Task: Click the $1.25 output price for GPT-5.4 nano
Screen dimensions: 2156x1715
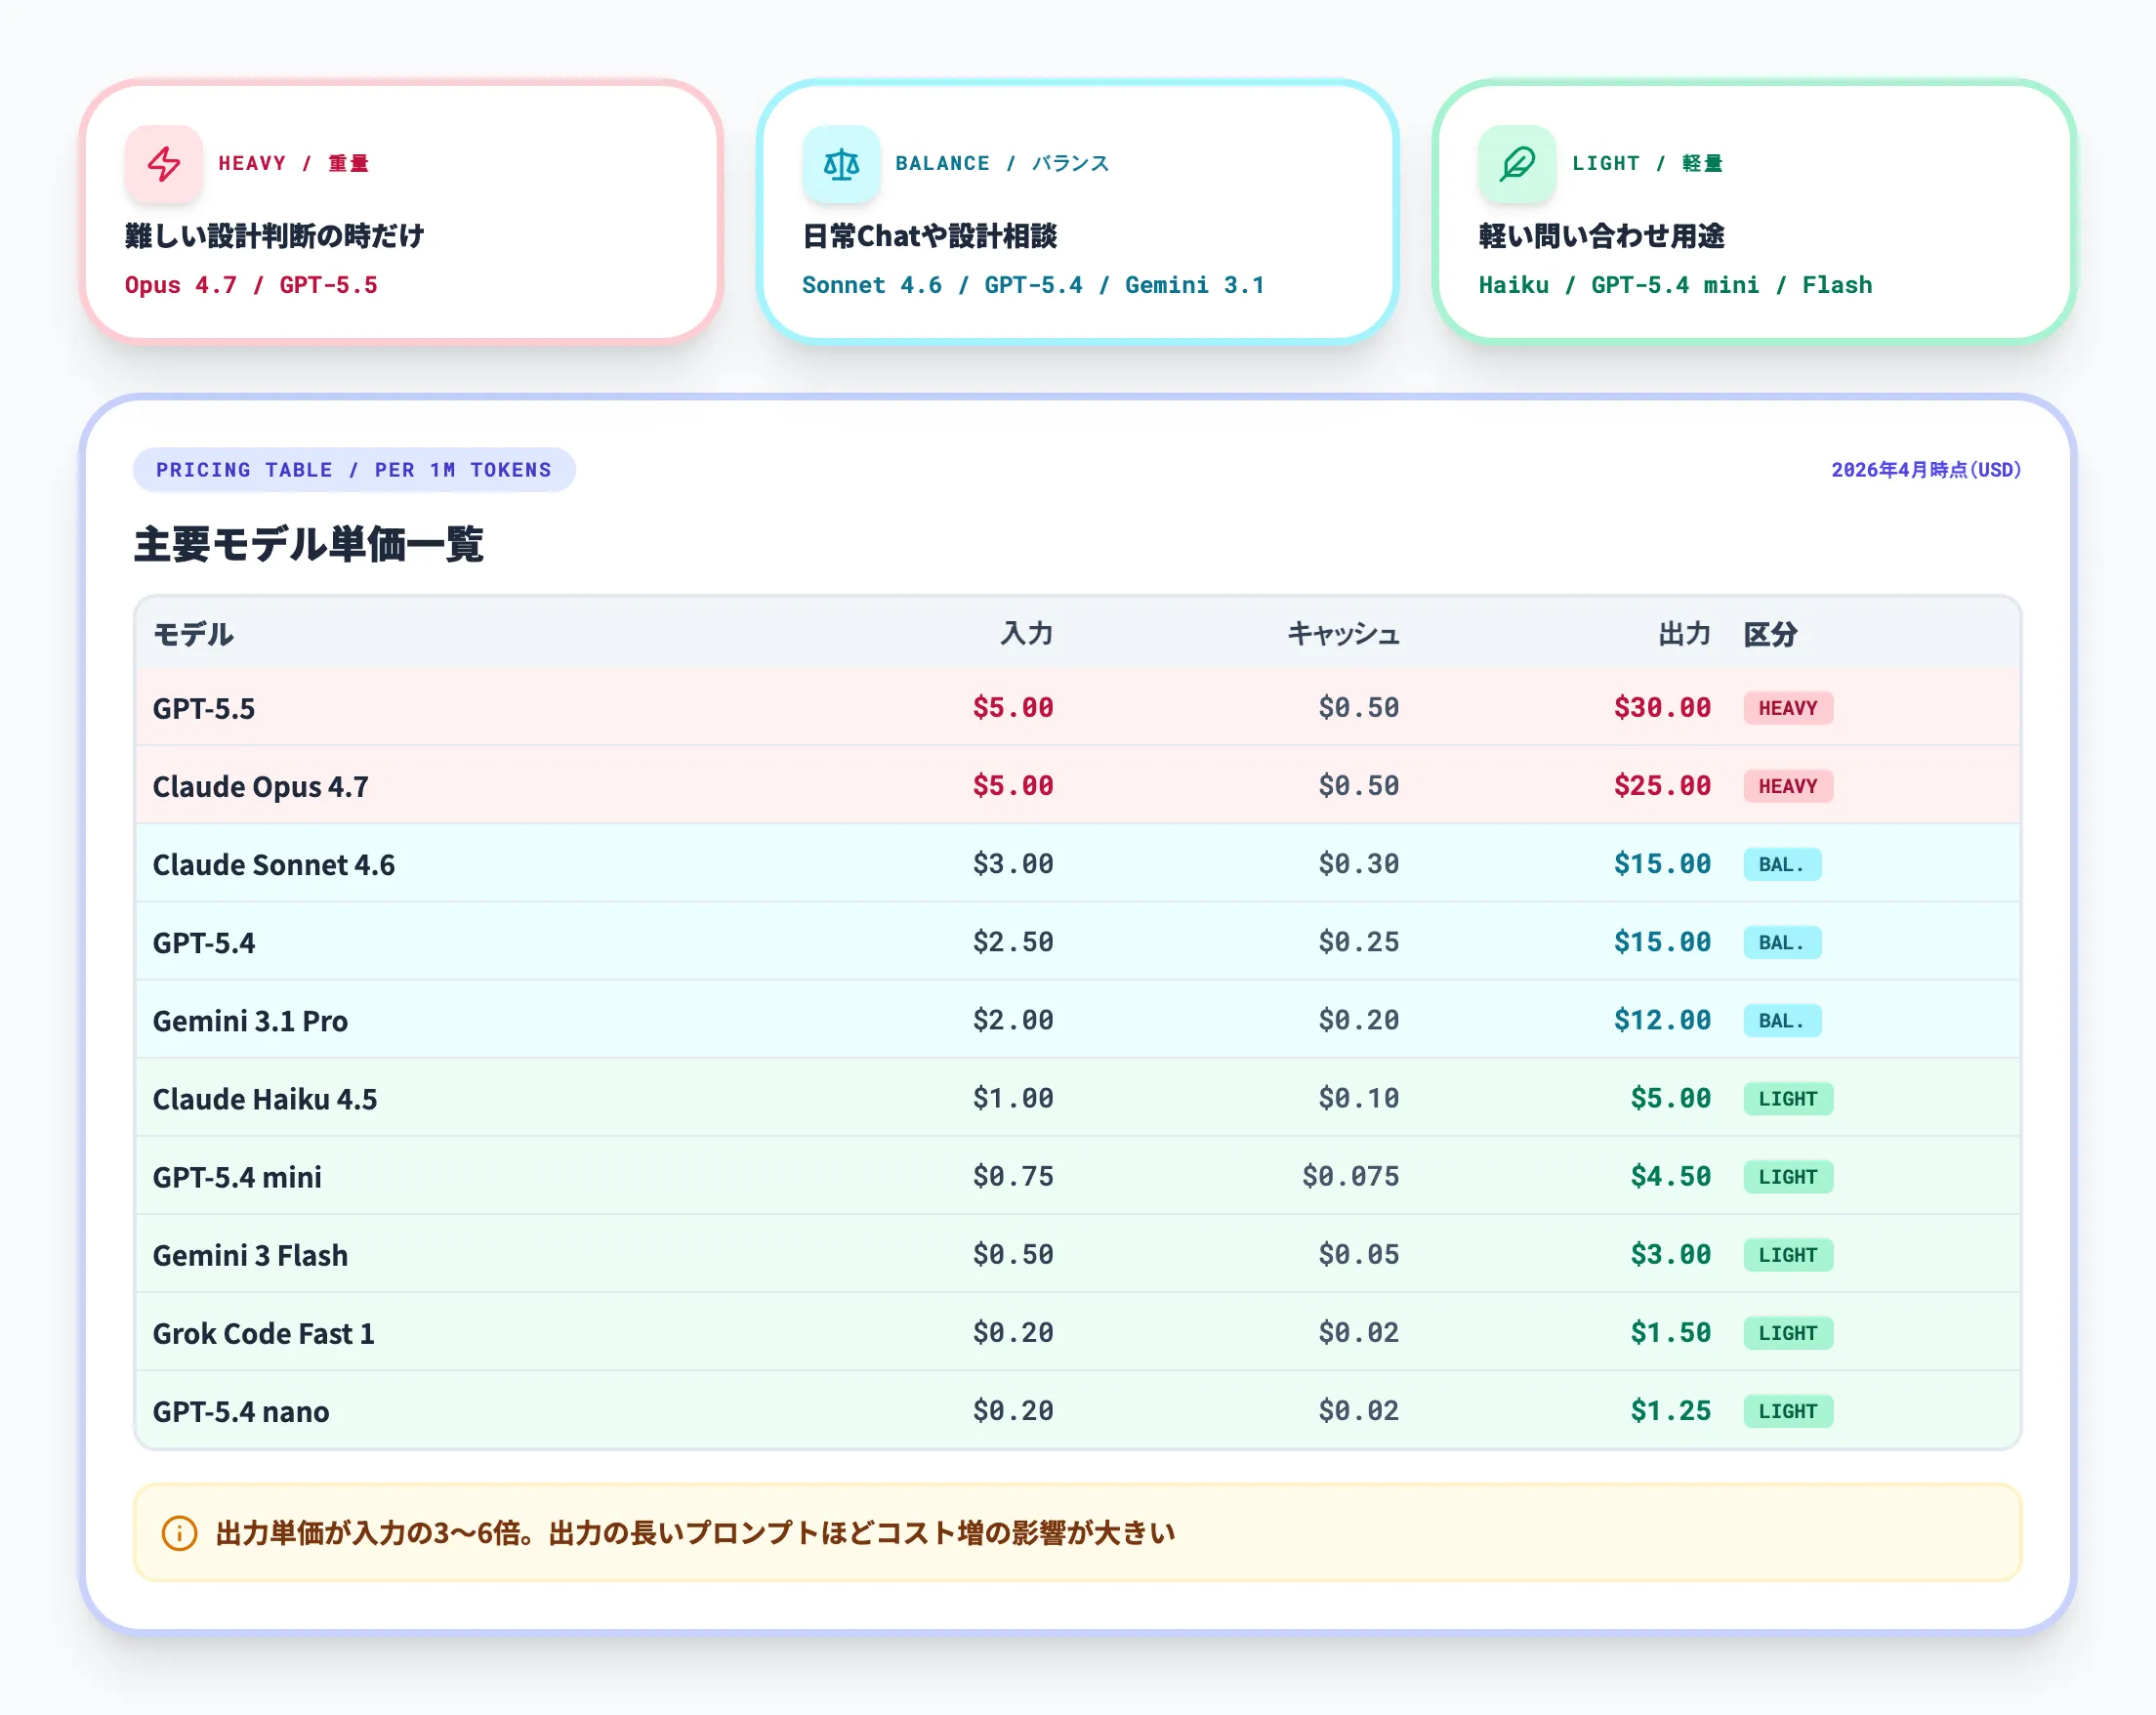Action: pos(1671,1410)
